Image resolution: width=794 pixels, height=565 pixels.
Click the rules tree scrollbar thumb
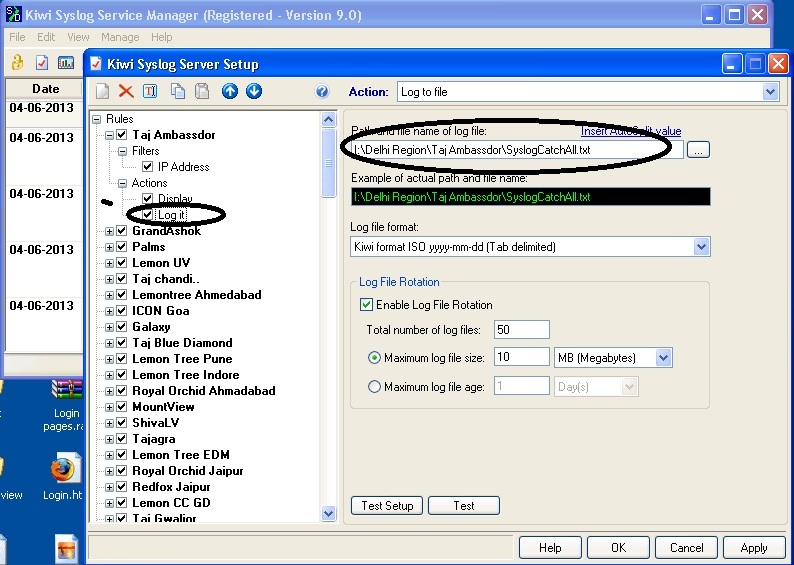(329, 163)
